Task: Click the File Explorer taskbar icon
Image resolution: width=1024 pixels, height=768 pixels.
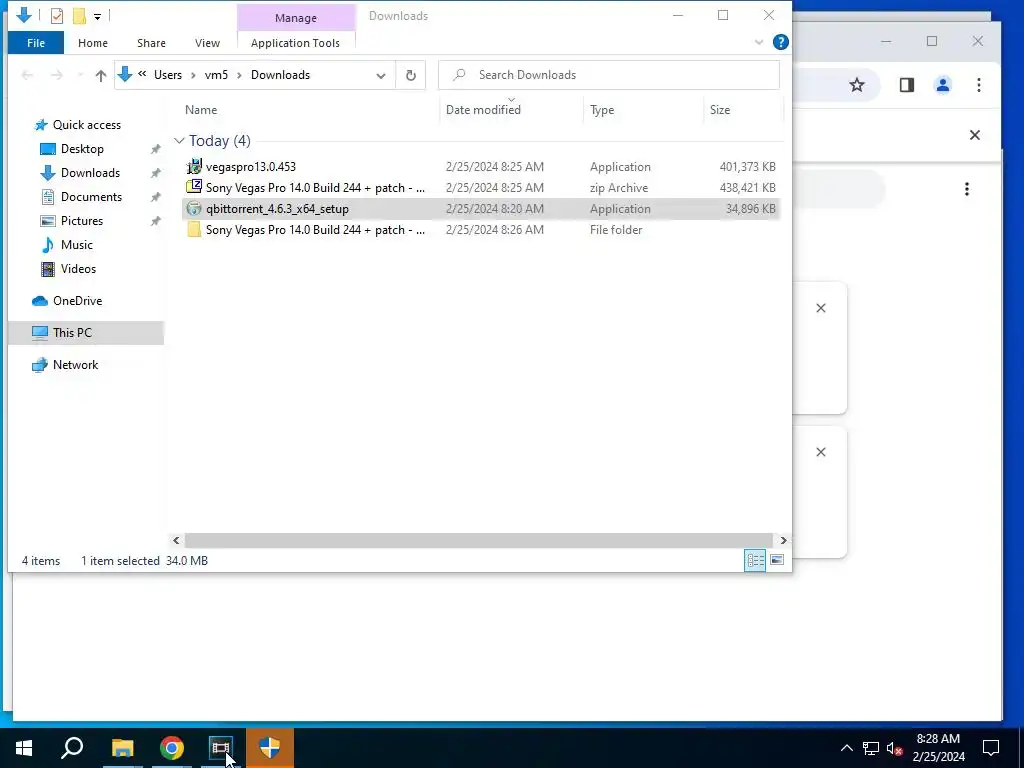Action: point(122,748)
